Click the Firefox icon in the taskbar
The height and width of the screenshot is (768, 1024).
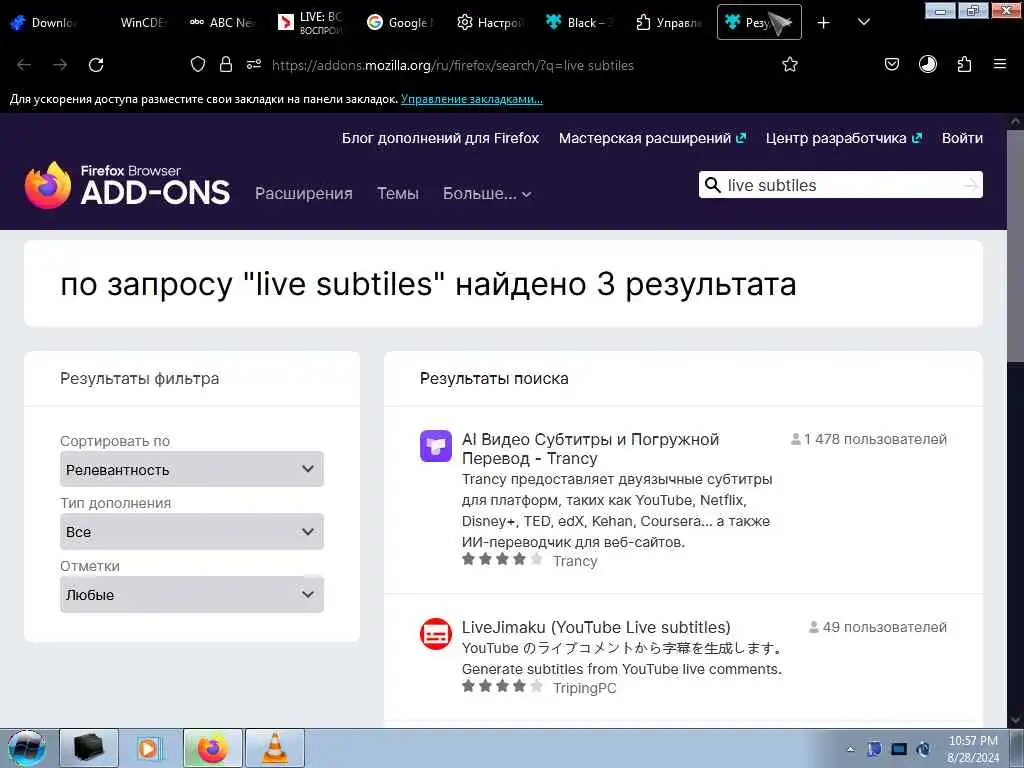213,748
